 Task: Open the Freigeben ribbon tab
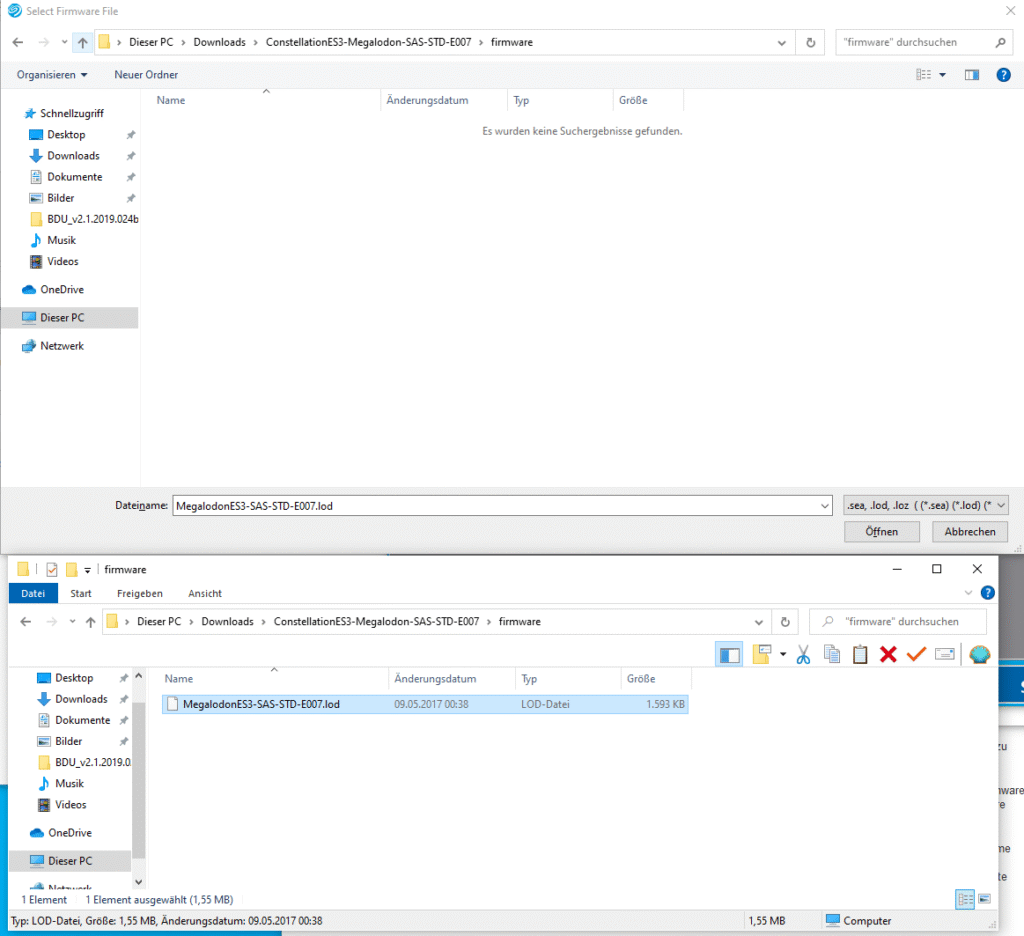point(139,593)
